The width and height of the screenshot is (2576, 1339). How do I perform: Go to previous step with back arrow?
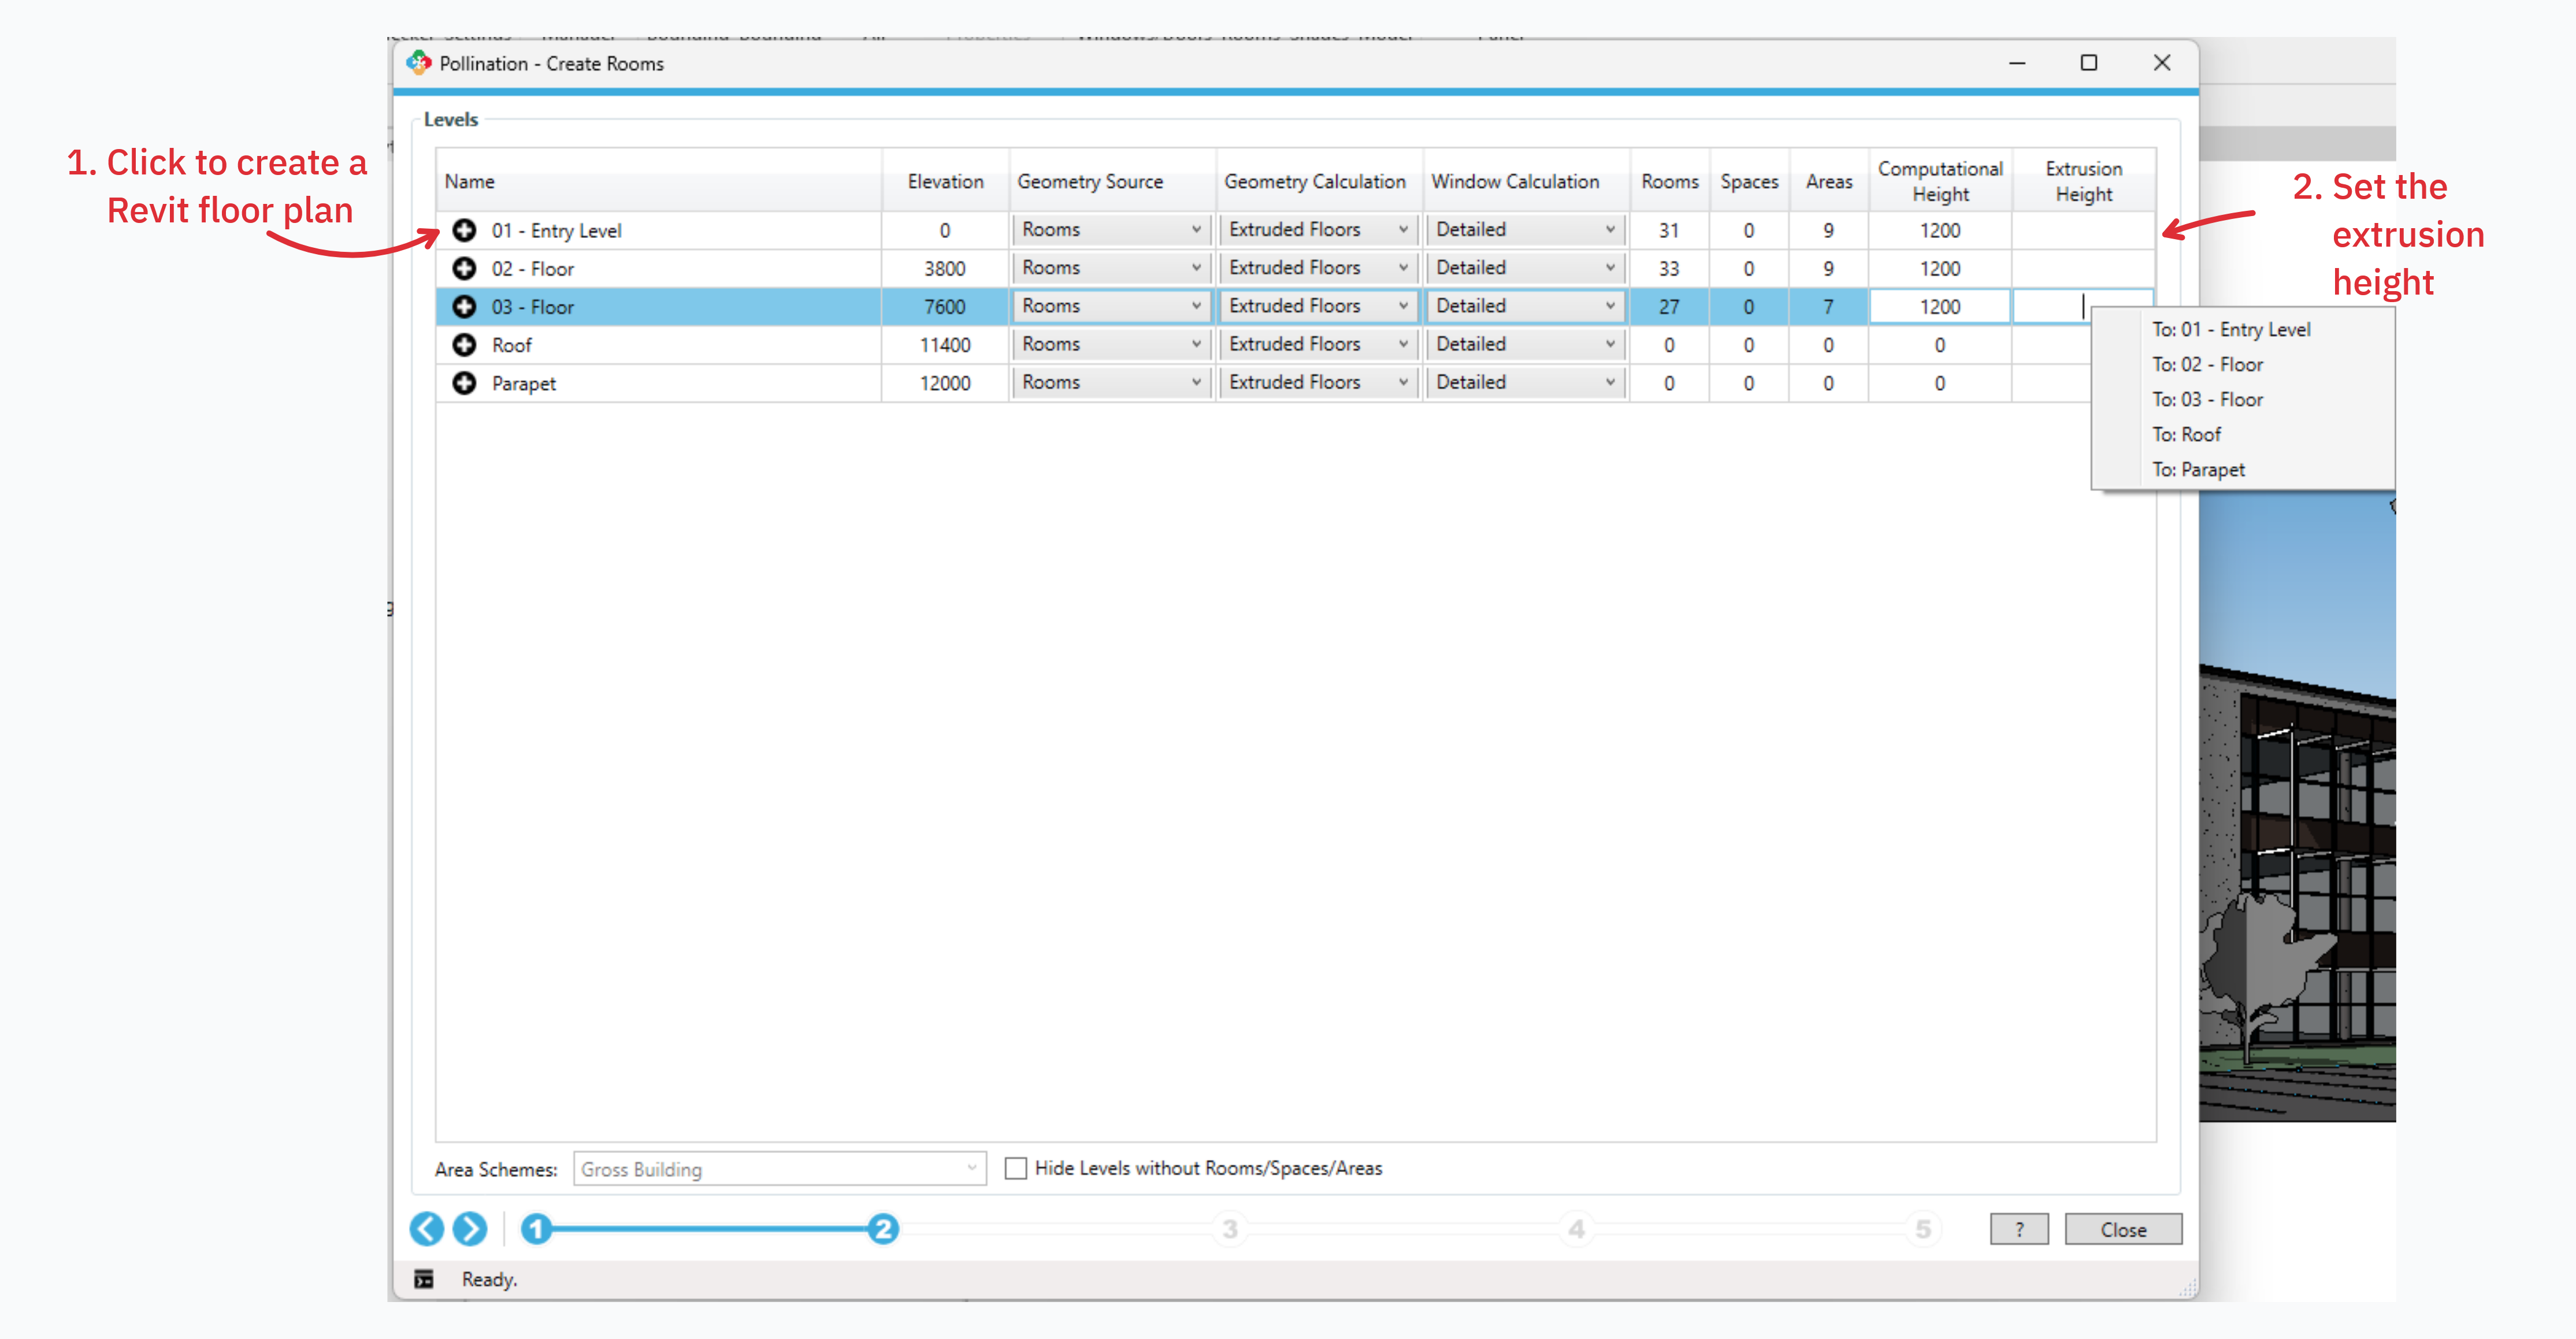(427, 1228)
